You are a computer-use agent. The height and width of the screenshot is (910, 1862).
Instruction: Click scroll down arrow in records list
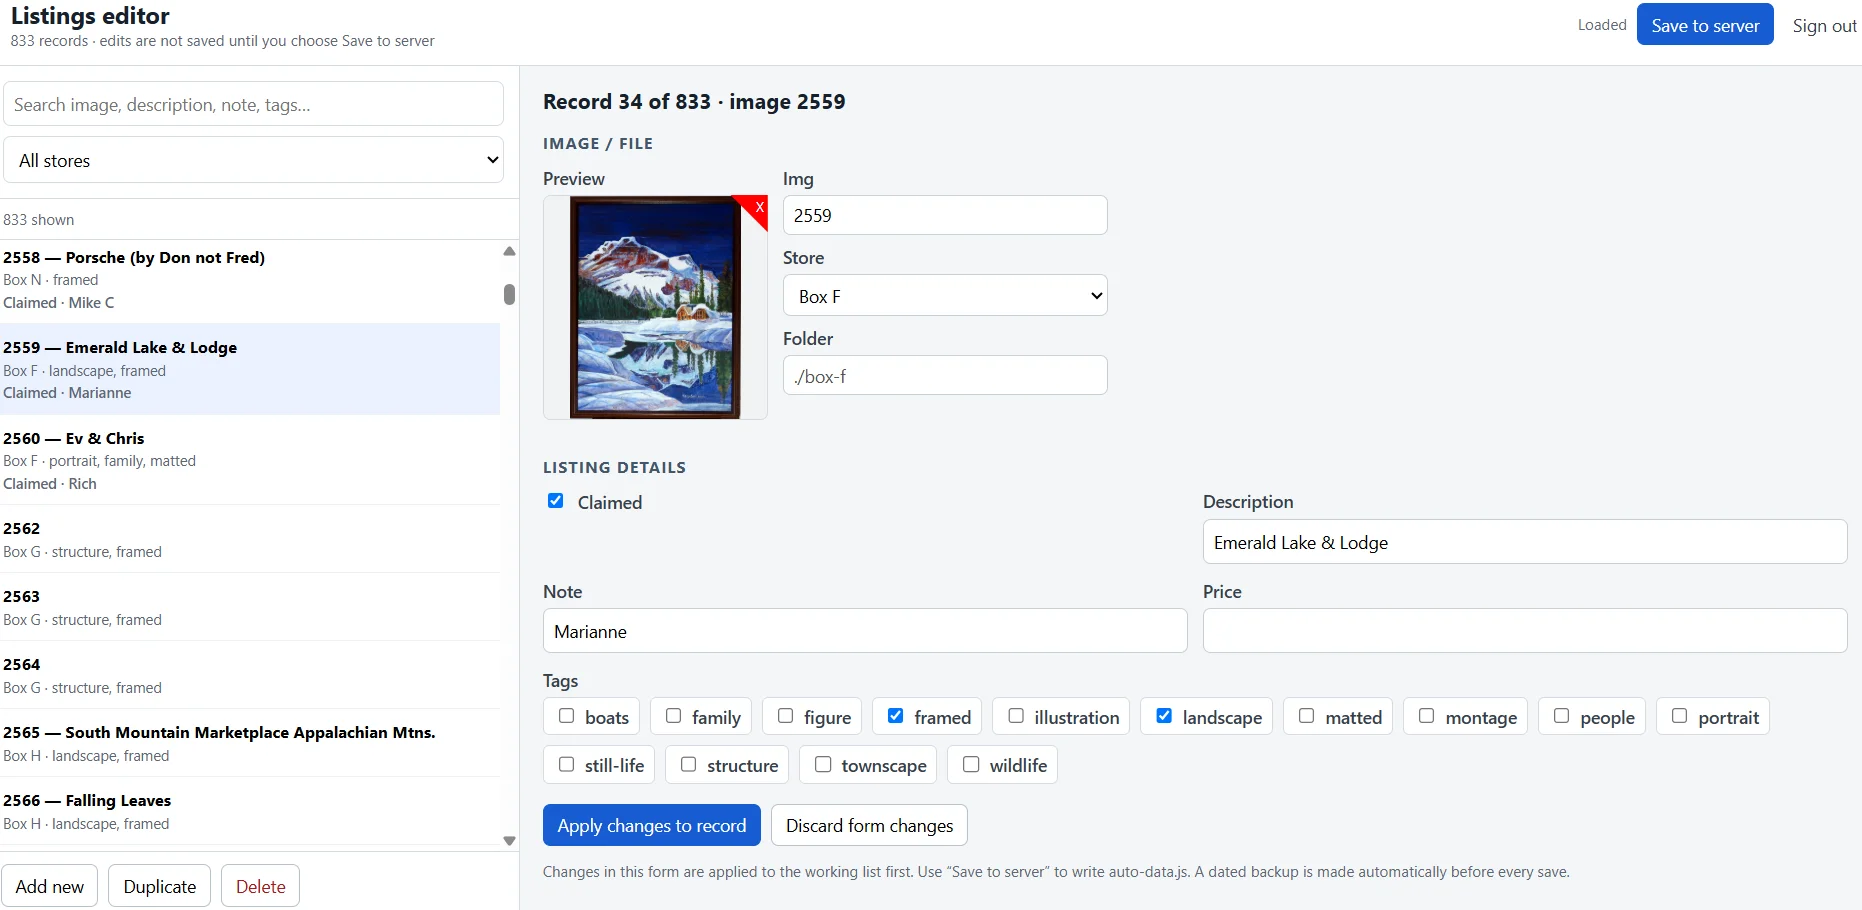coord(509,841)
